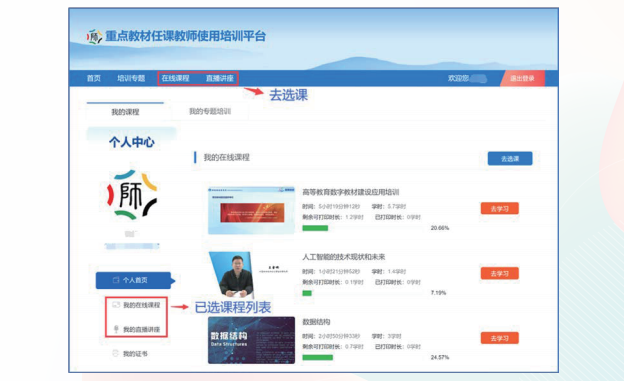624x381 pixels.
Task: Open 首页 in the navigation bar
Action: pyautogui.click(x=94, y=78)
